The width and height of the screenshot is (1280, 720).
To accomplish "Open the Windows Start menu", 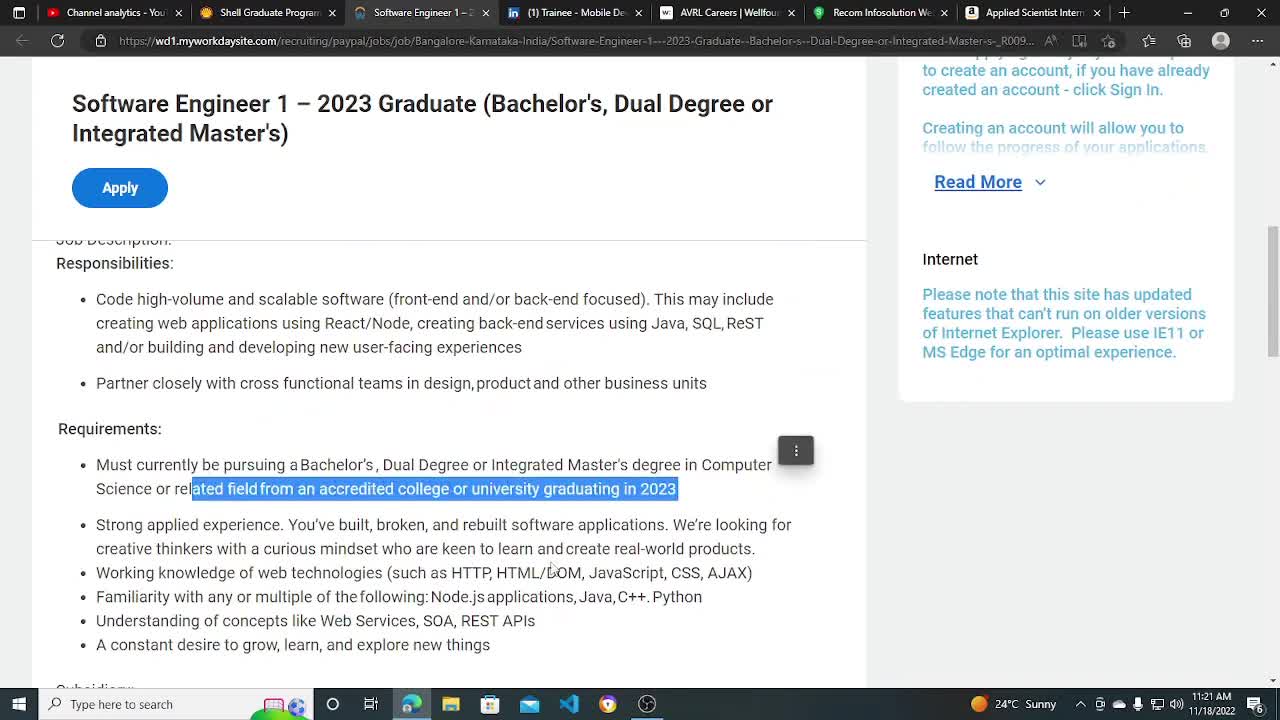I will (19, 704).
